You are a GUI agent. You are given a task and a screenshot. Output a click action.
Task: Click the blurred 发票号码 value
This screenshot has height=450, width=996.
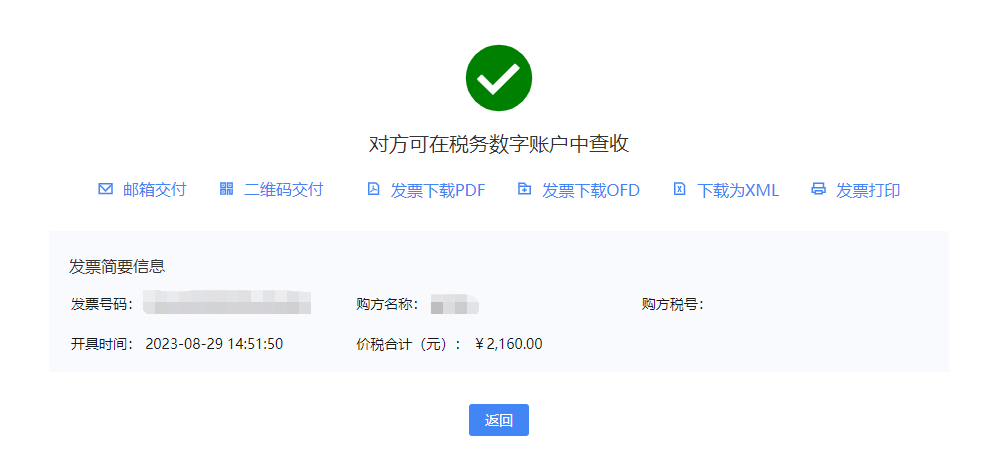227,301
